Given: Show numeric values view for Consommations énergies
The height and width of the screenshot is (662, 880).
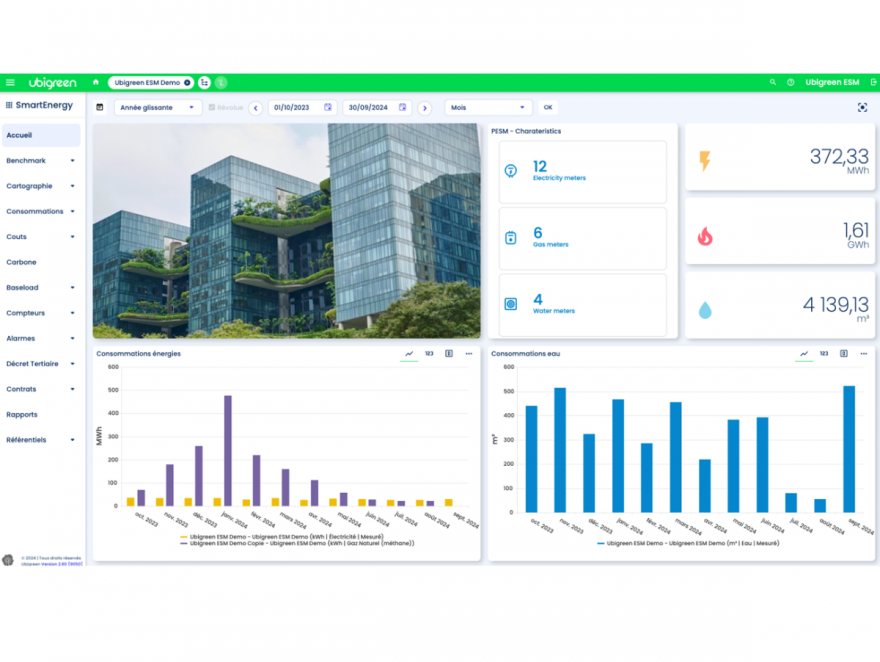Looking at the screenshot, I should tap(429, 354).
